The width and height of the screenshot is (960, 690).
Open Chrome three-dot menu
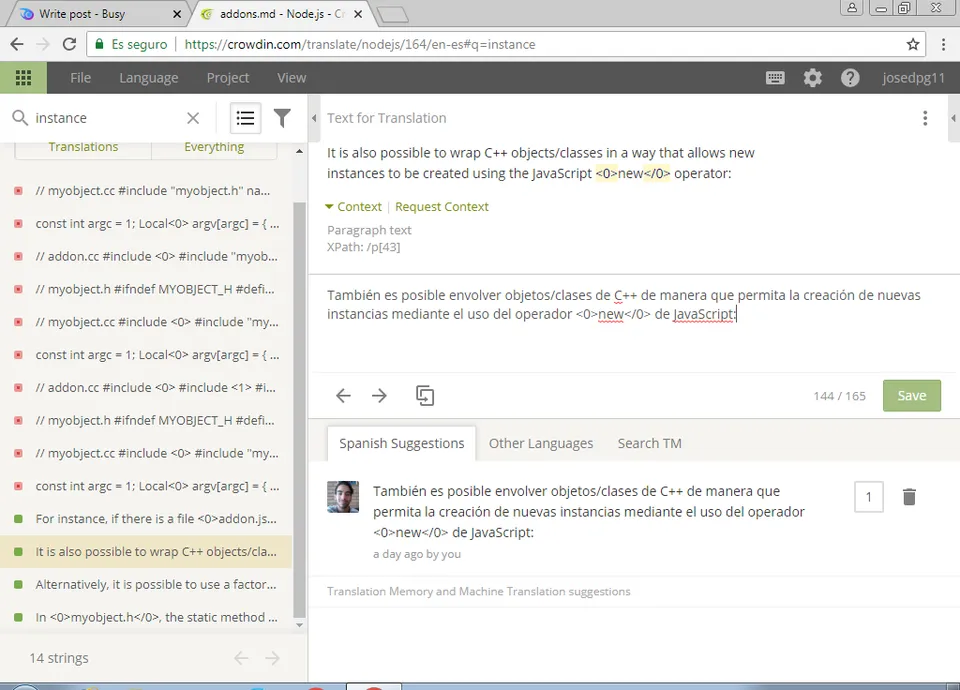(x=943, y=44)
